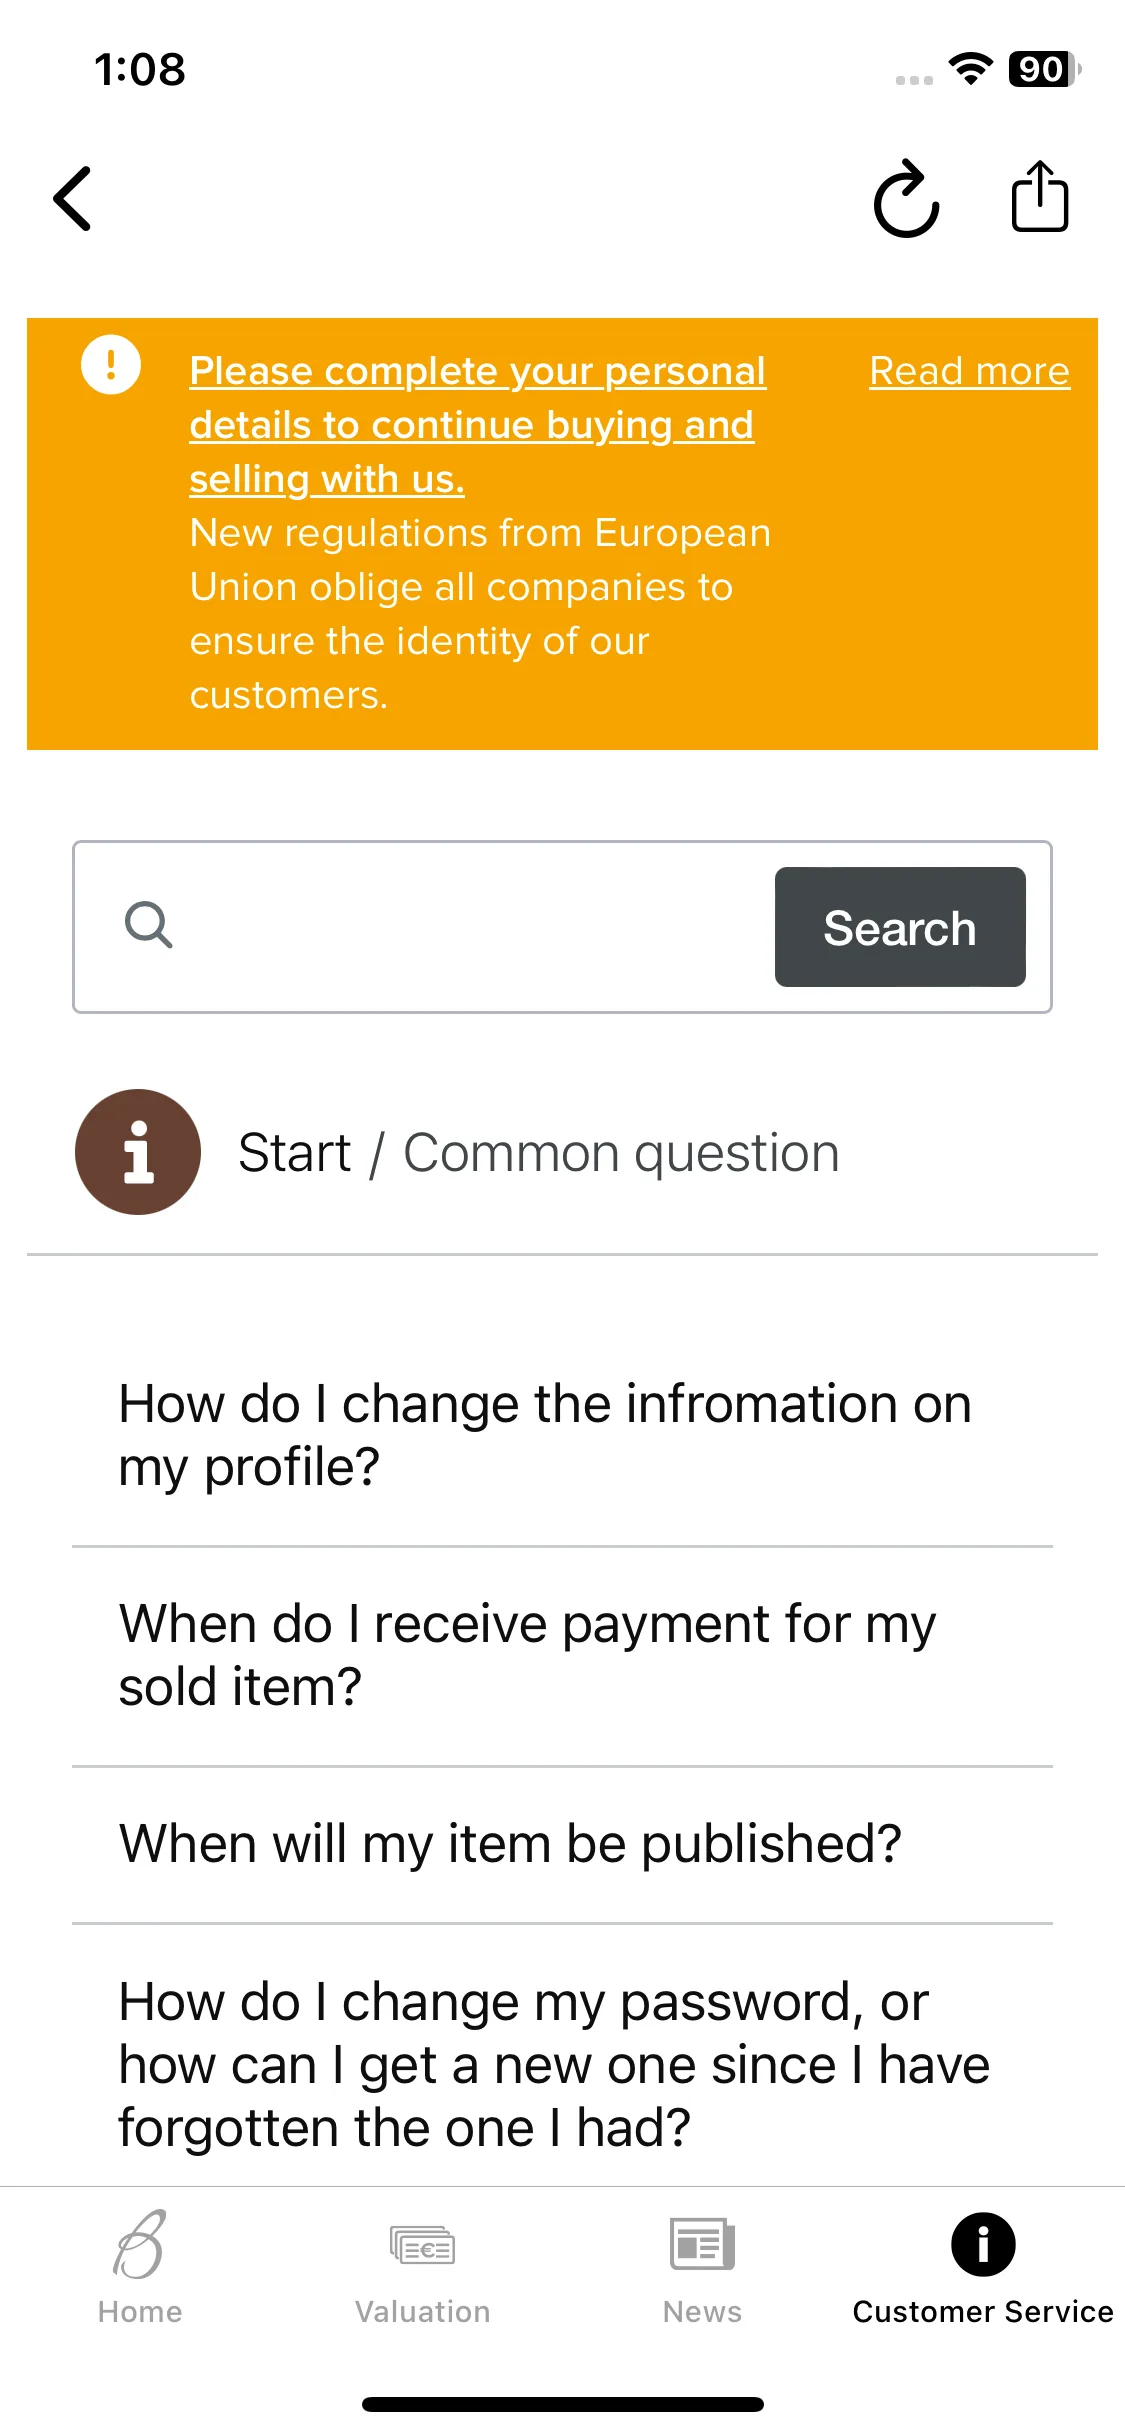Open the Home tab
Viewport: 1125px width, 2436px height.
point(140,2268)
